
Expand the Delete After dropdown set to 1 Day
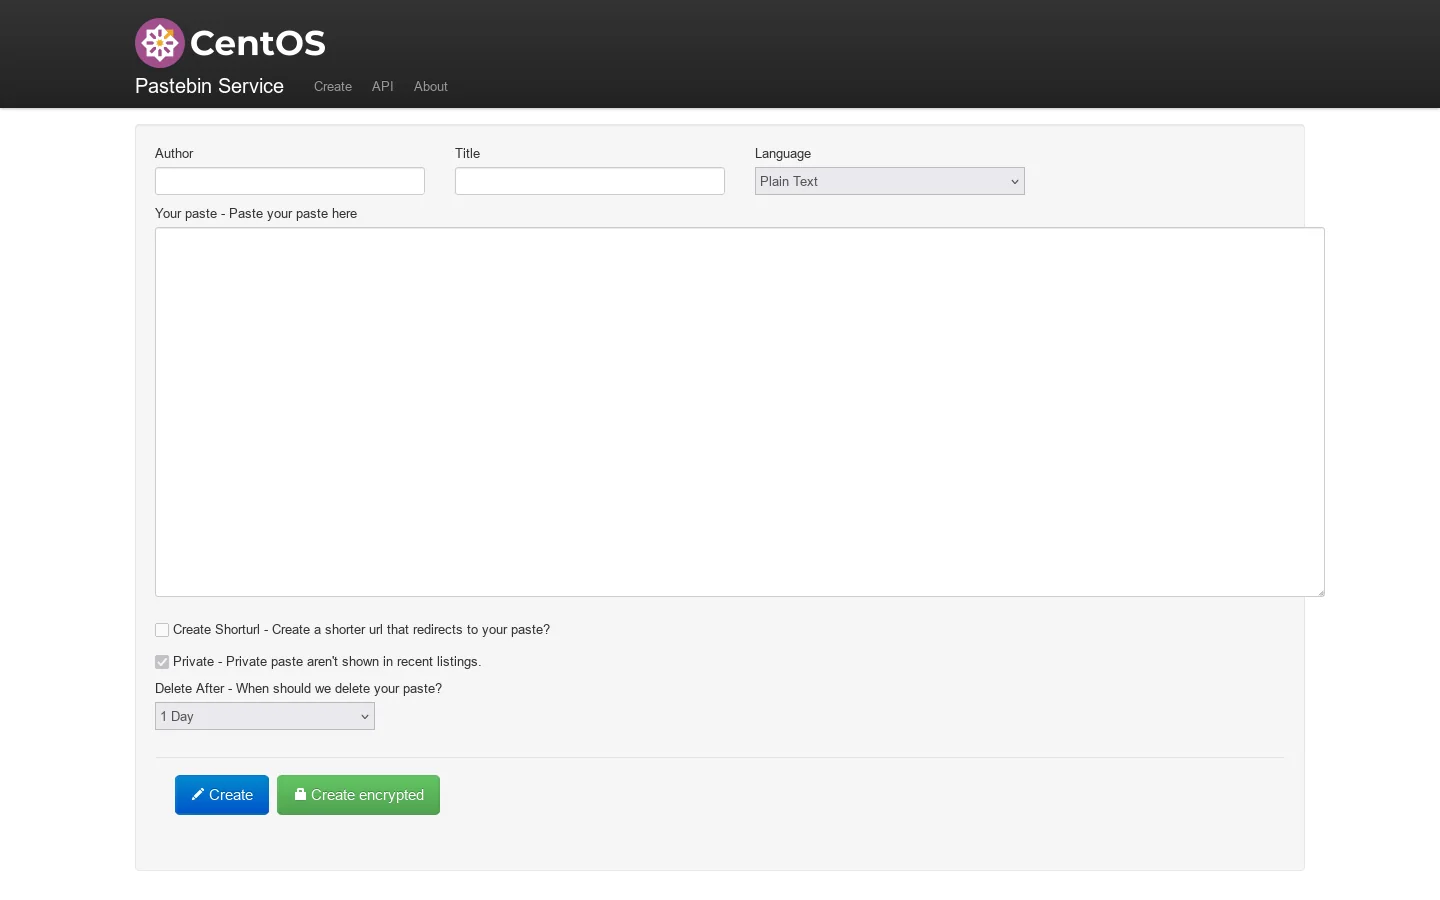click(265, 716)
